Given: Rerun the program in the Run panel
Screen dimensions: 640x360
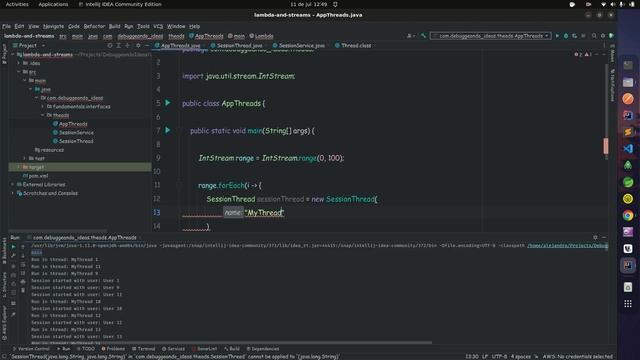Looking at the screenshot, I should (x=13, y=247).
